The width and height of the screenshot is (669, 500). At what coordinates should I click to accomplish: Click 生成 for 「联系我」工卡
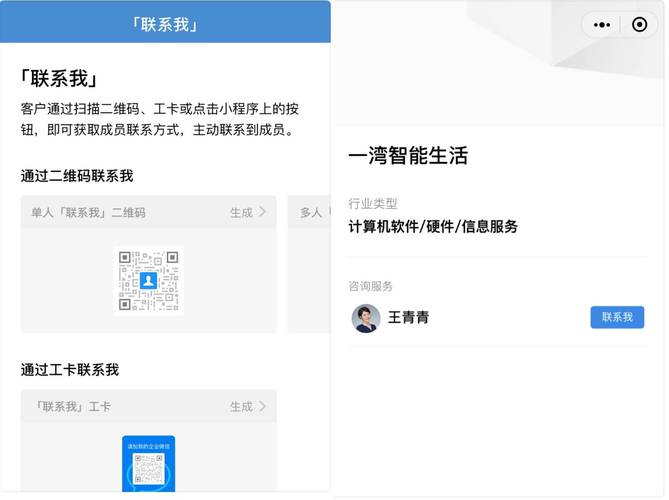(x=241, y=406)
